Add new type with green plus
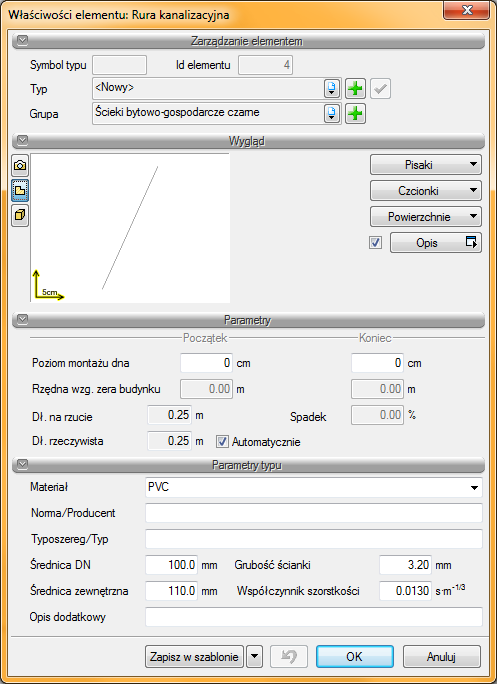497x684 pixels. pos(355,89)
